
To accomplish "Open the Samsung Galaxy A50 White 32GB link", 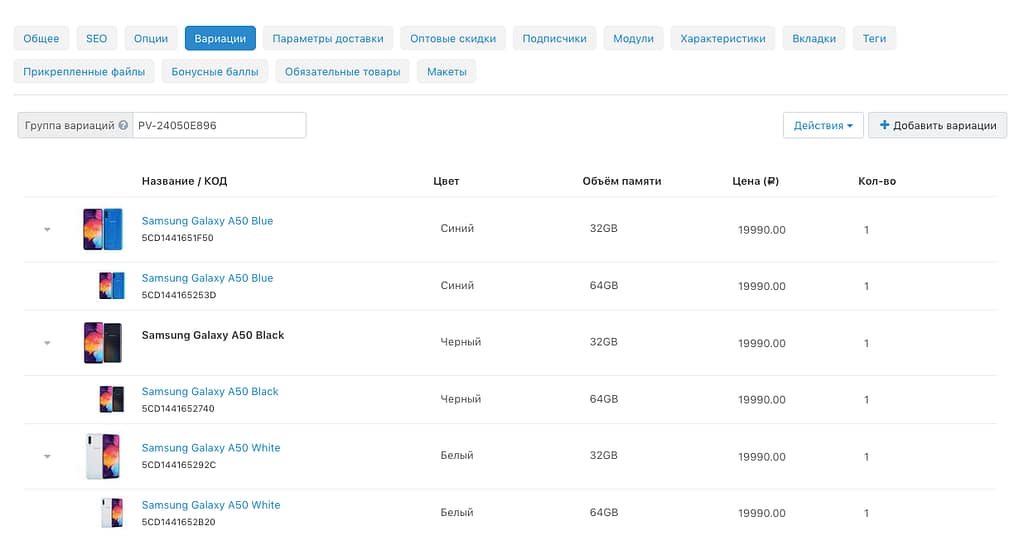I will 211,448.
